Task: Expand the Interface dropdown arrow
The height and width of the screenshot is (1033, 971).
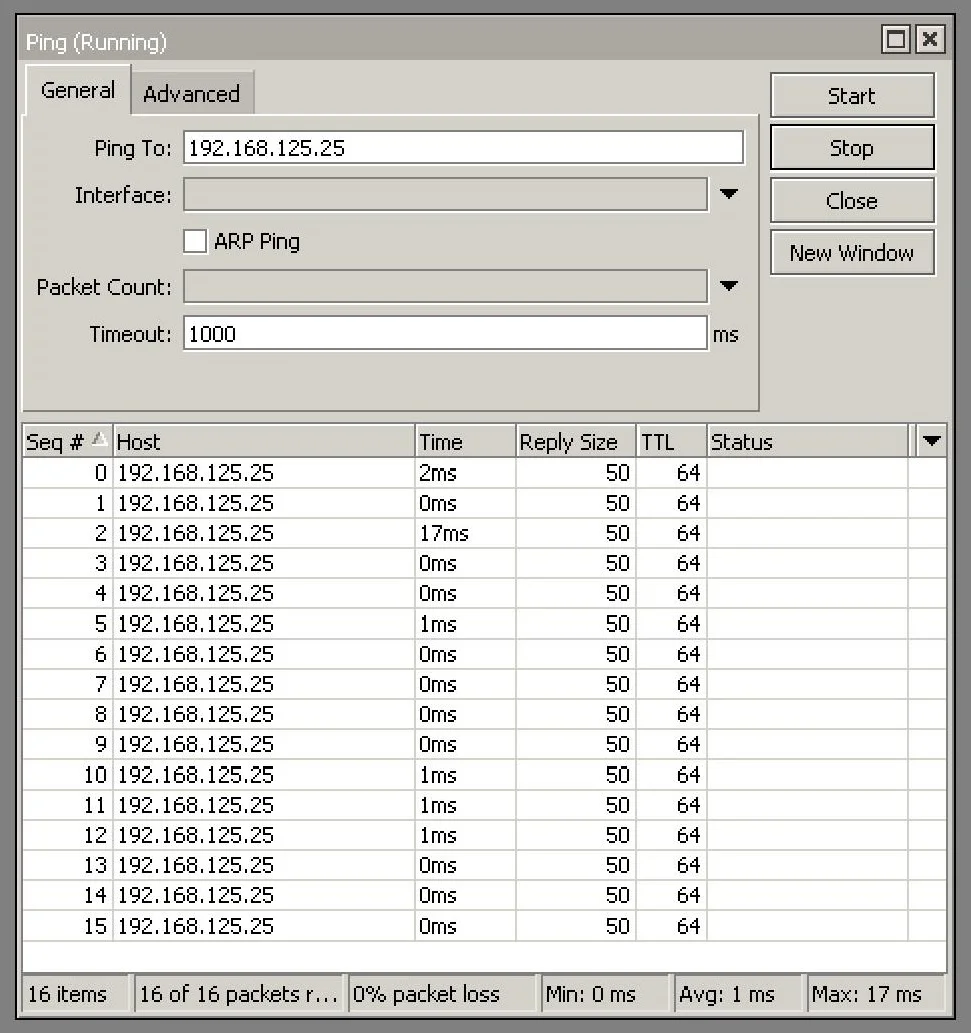Action: (729, 194)
